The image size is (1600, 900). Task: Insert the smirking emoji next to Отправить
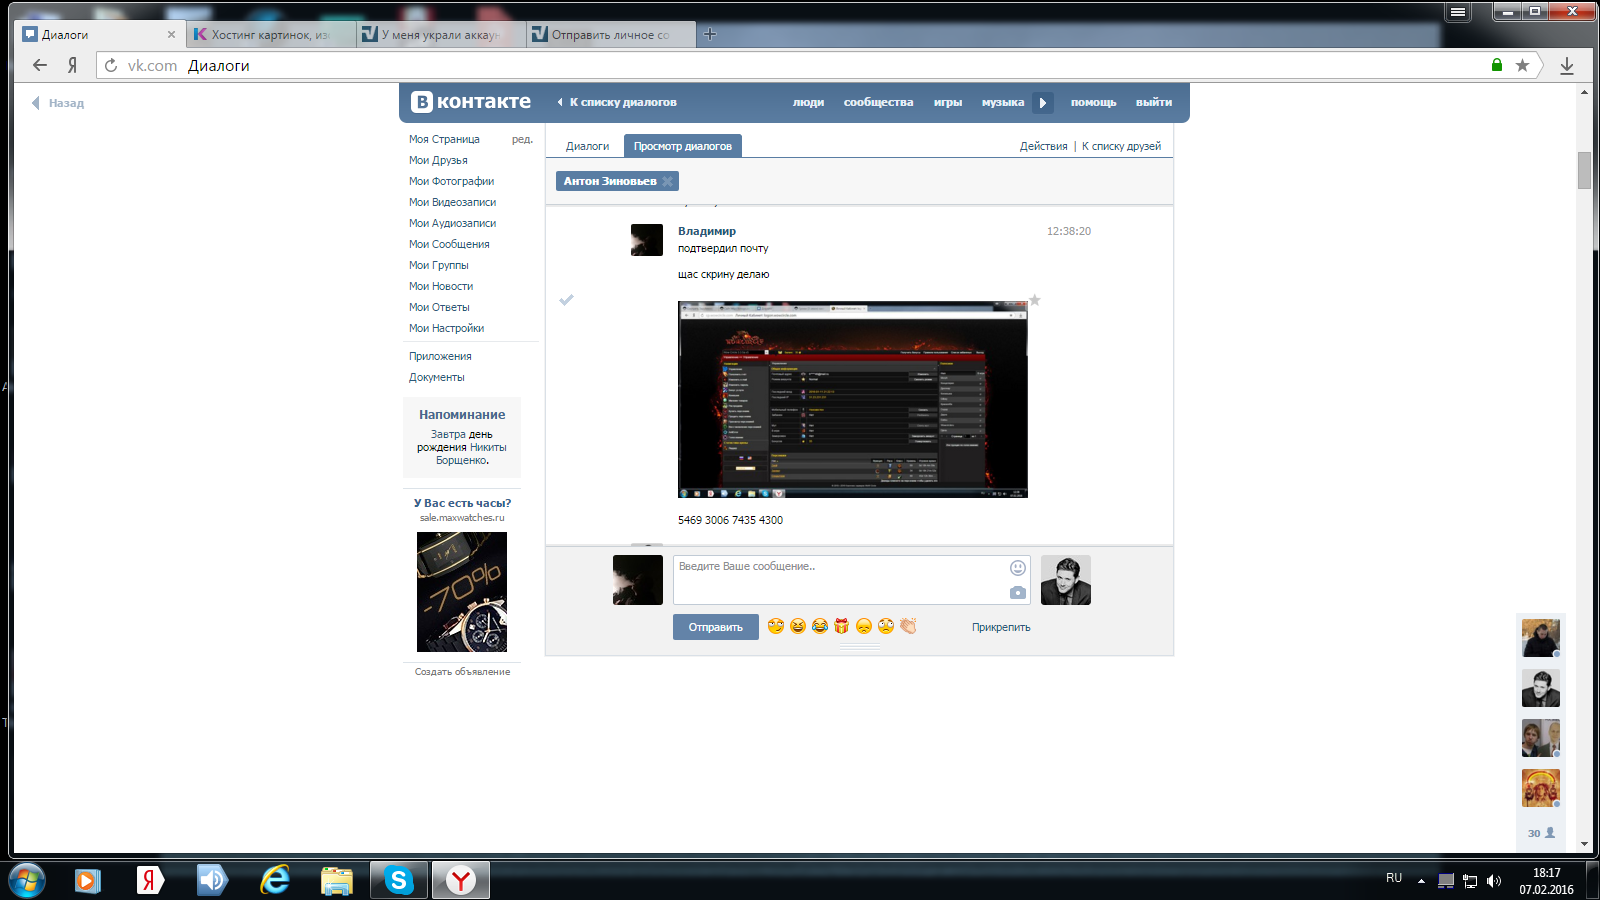(776, 626)
